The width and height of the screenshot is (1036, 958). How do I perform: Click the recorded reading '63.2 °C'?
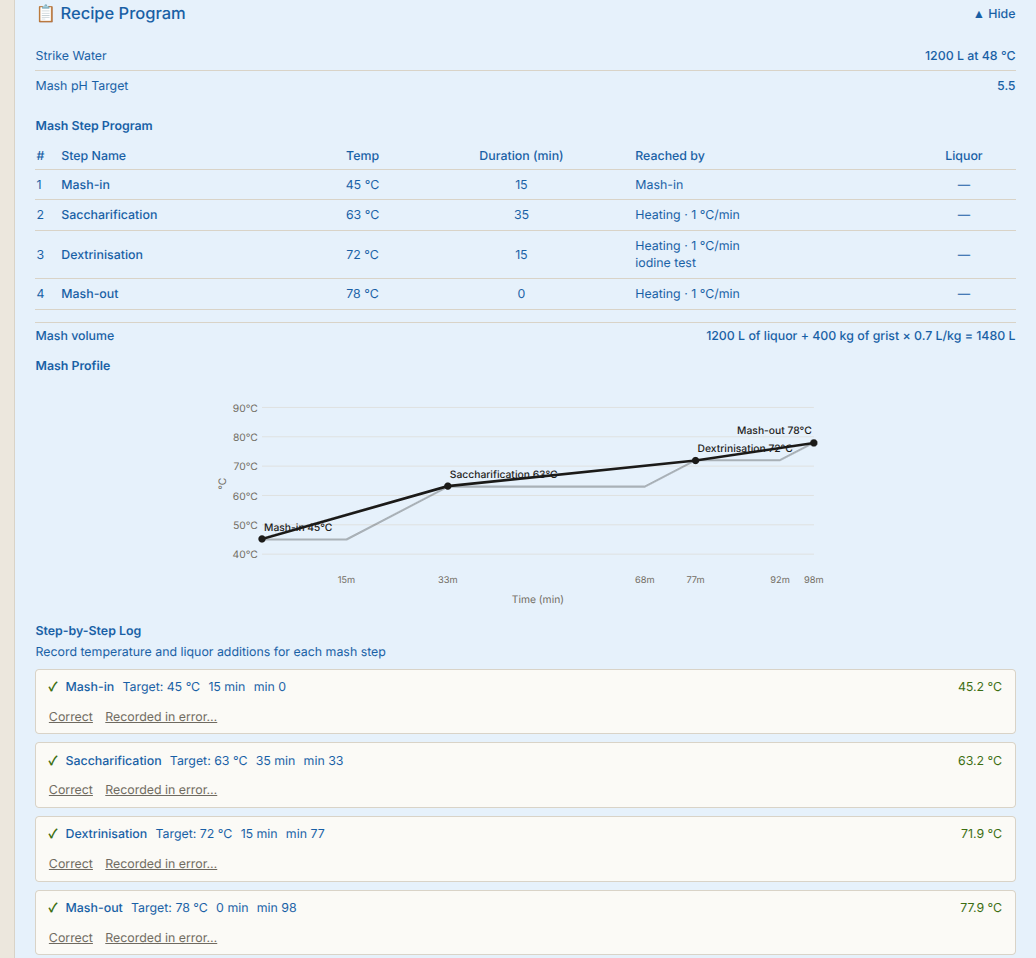980,761
